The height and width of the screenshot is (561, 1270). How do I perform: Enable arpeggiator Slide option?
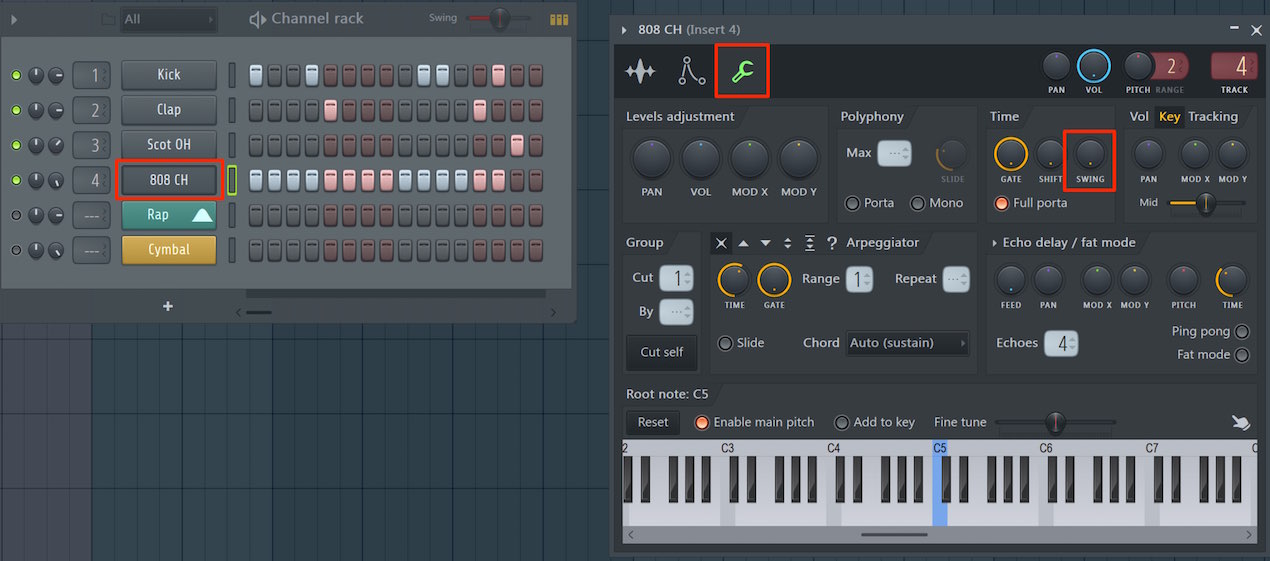[725, 343]
